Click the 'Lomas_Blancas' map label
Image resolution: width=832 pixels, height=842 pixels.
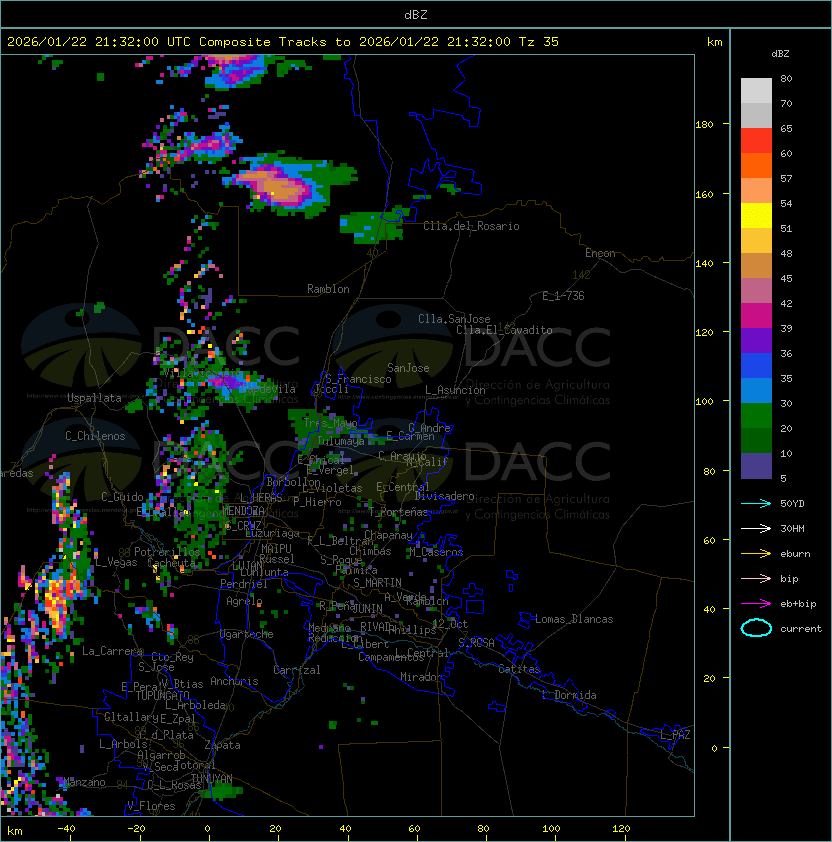(574, 619)
